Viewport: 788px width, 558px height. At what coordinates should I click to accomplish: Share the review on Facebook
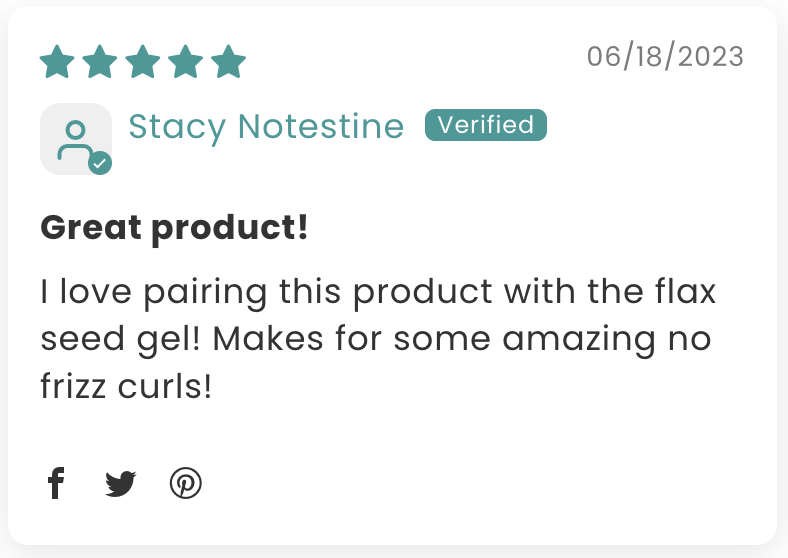56,483
